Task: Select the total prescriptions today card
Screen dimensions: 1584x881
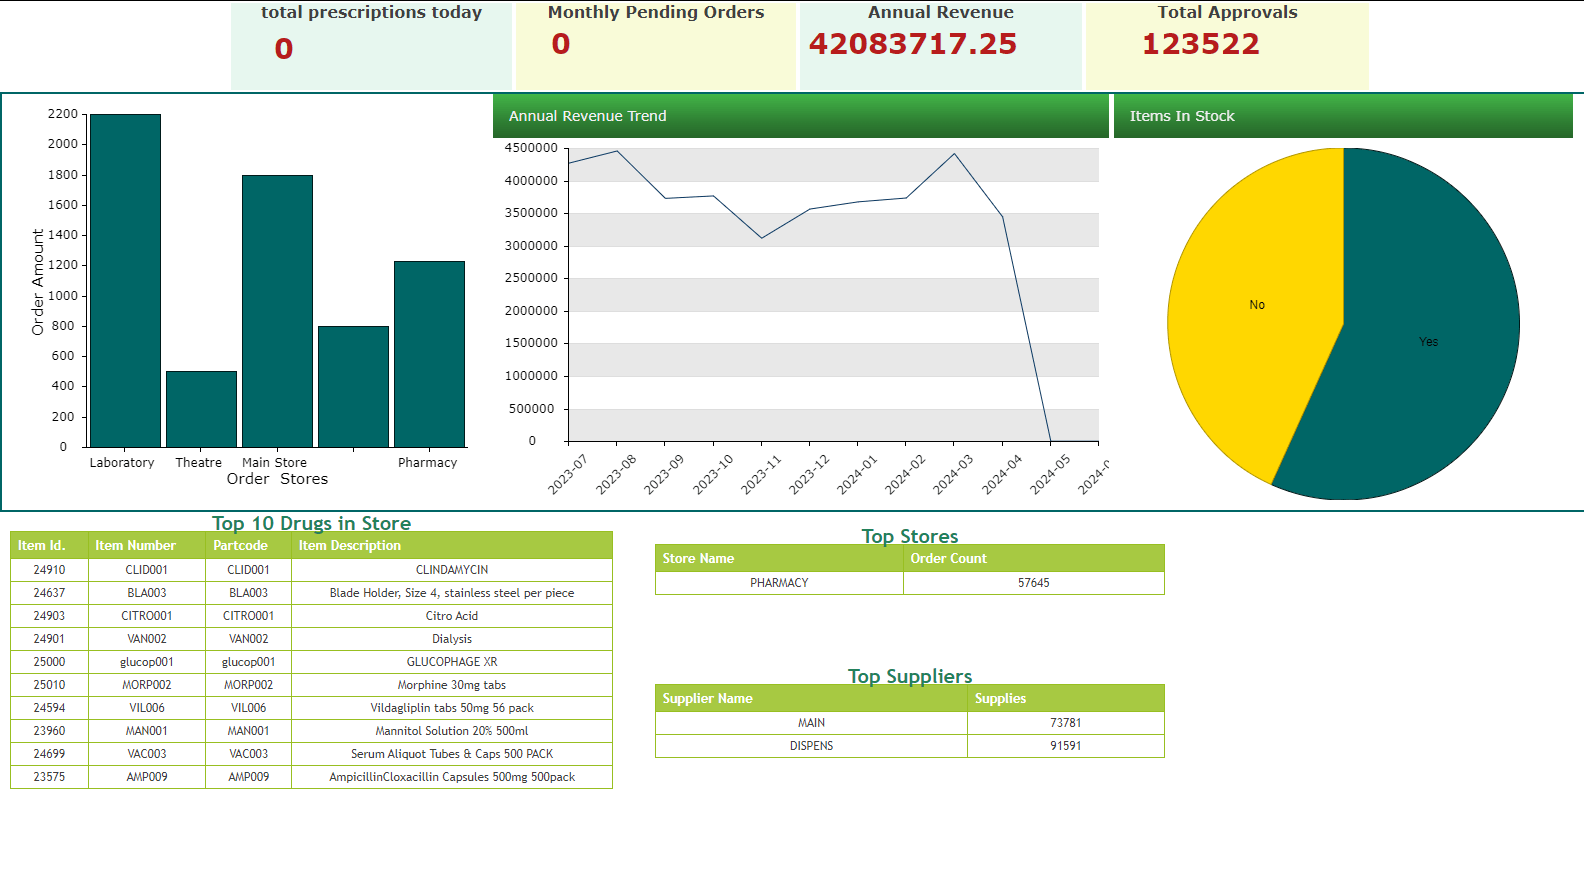Action: coord(371,45)
